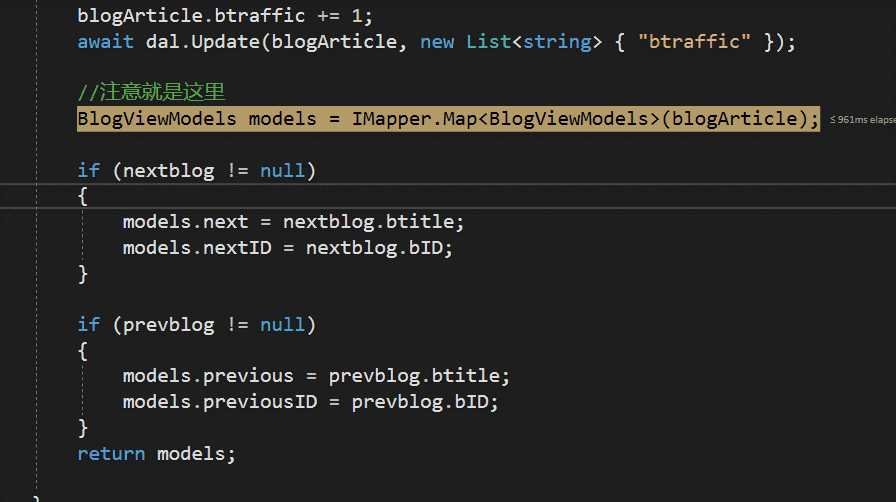Image resolution: width=896 pixels, height=502 pixels.
Task: Click the closing brace of the nextblog block
Action: tap(83, 274)
